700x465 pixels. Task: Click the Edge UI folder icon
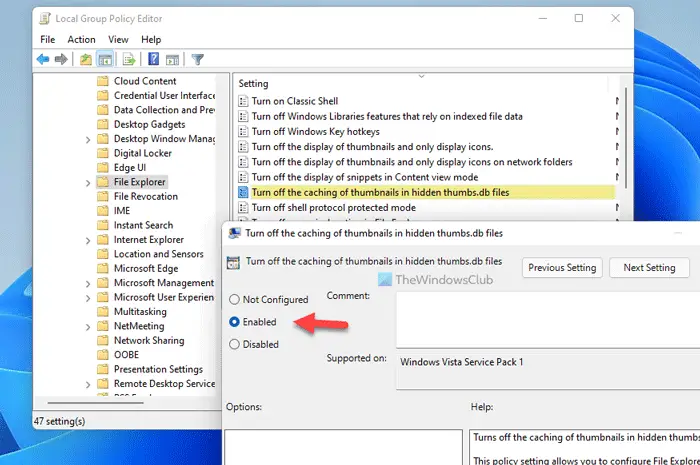pos(103,167)
